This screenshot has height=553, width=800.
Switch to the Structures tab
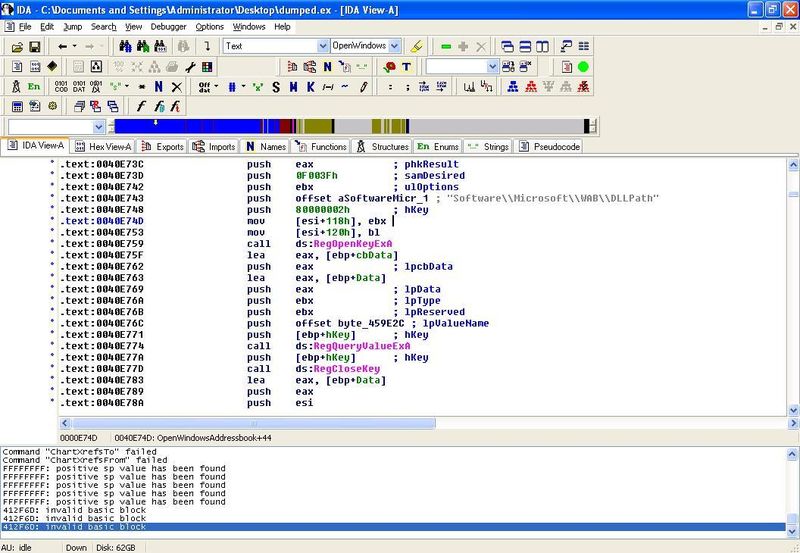(x=383, y=147)
